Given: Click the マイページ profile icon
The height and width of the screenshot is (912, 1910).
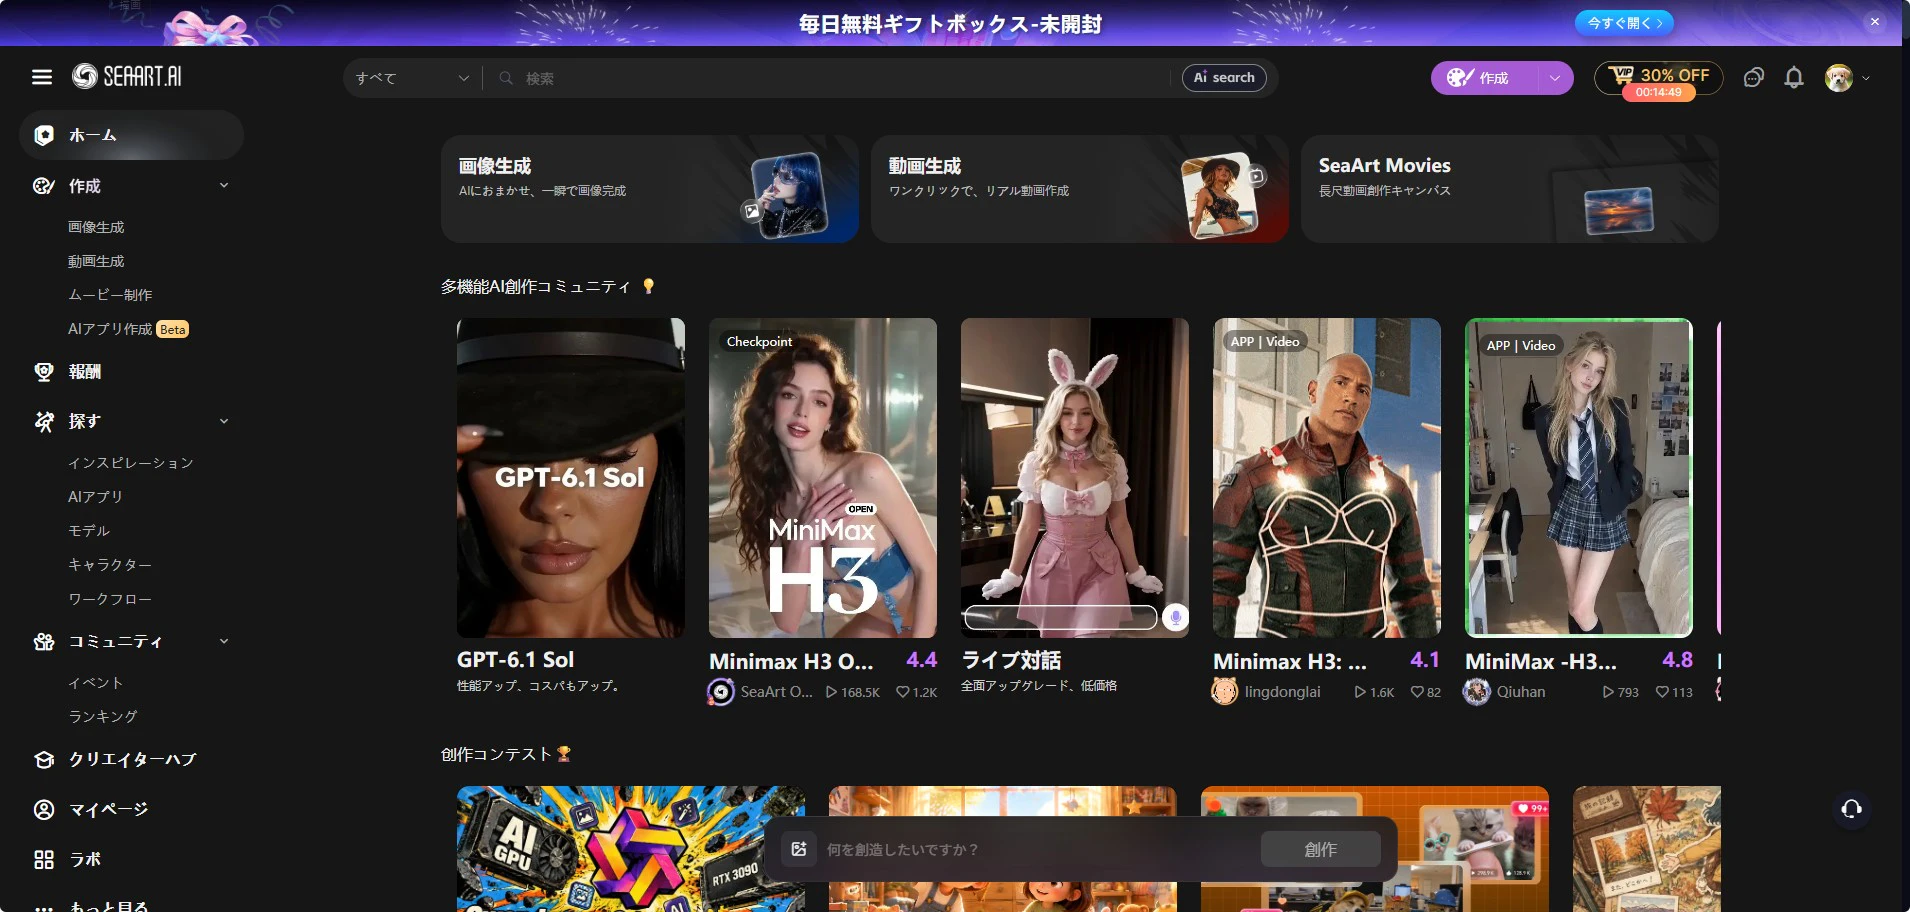Looking at the screenshot, I should (44, 810).
